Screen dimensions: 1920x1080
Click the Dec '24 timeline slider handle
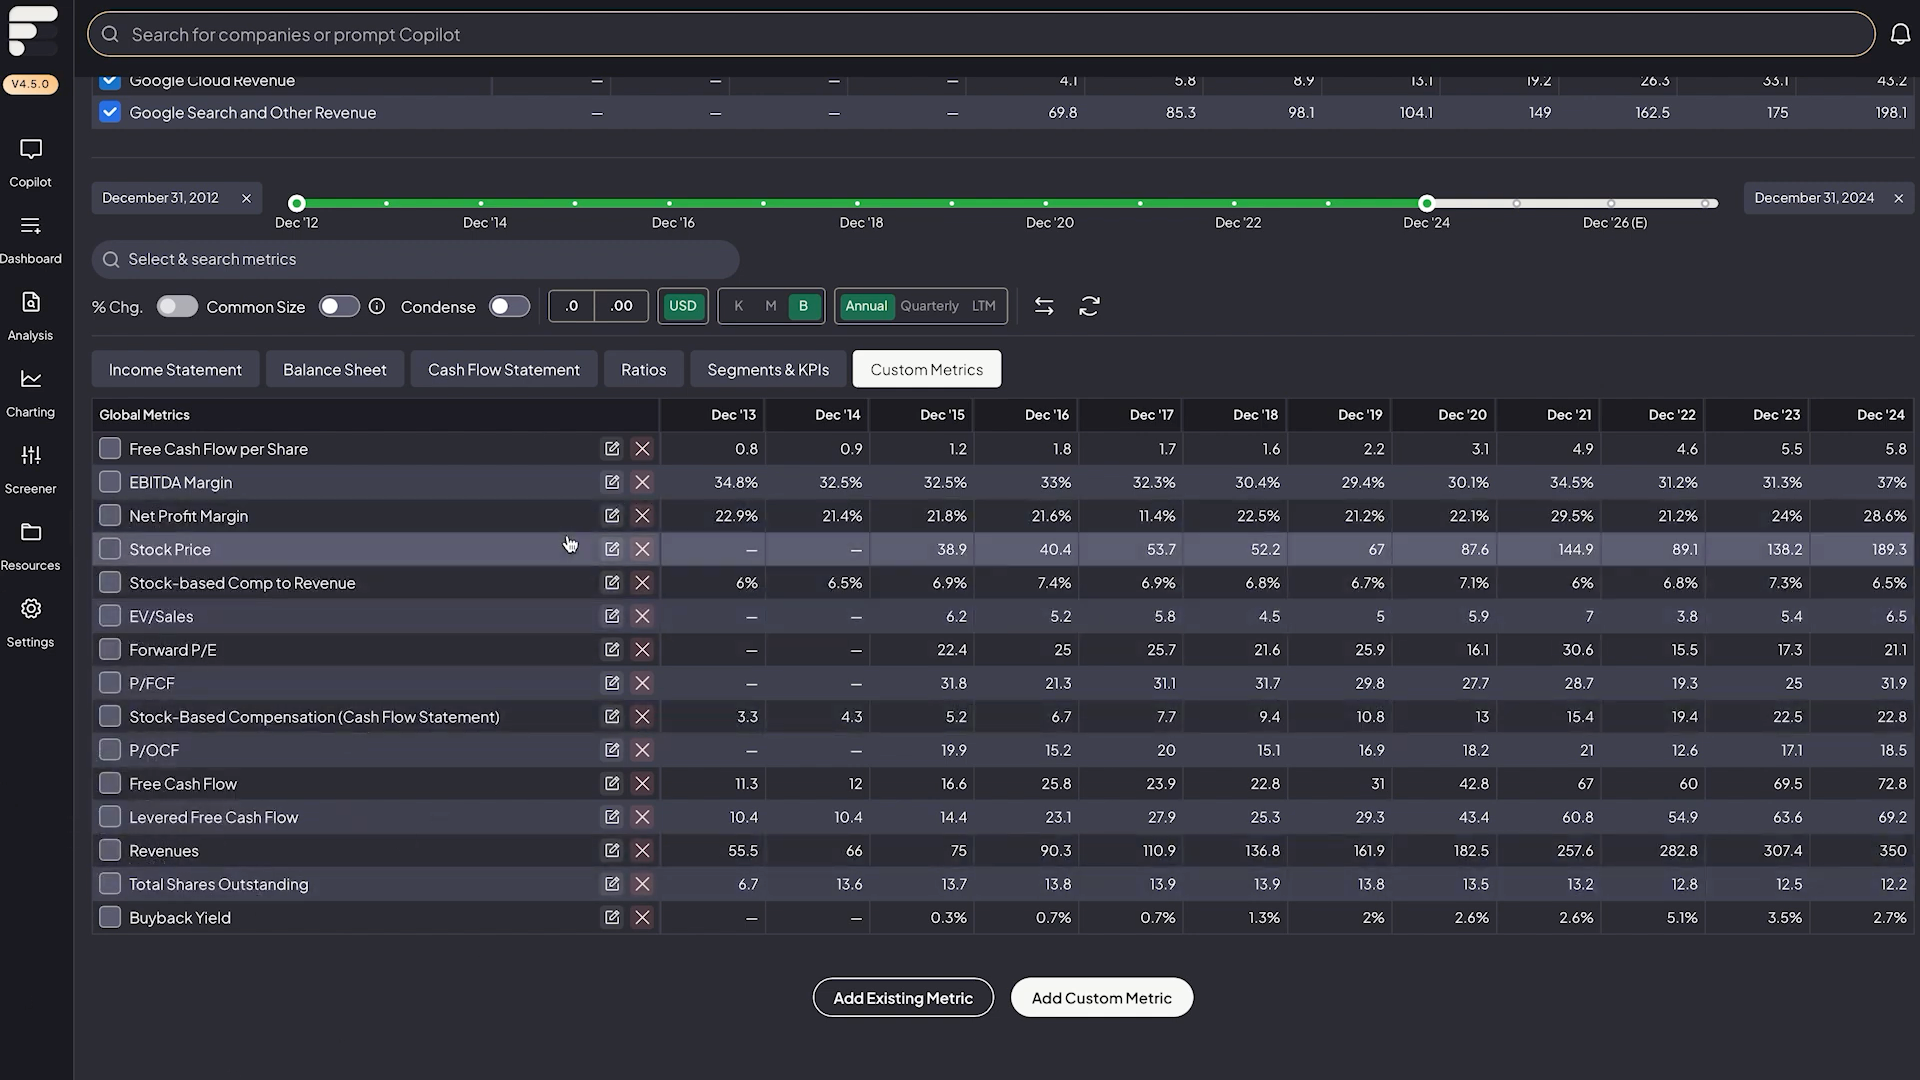(x=1427, y=204)
